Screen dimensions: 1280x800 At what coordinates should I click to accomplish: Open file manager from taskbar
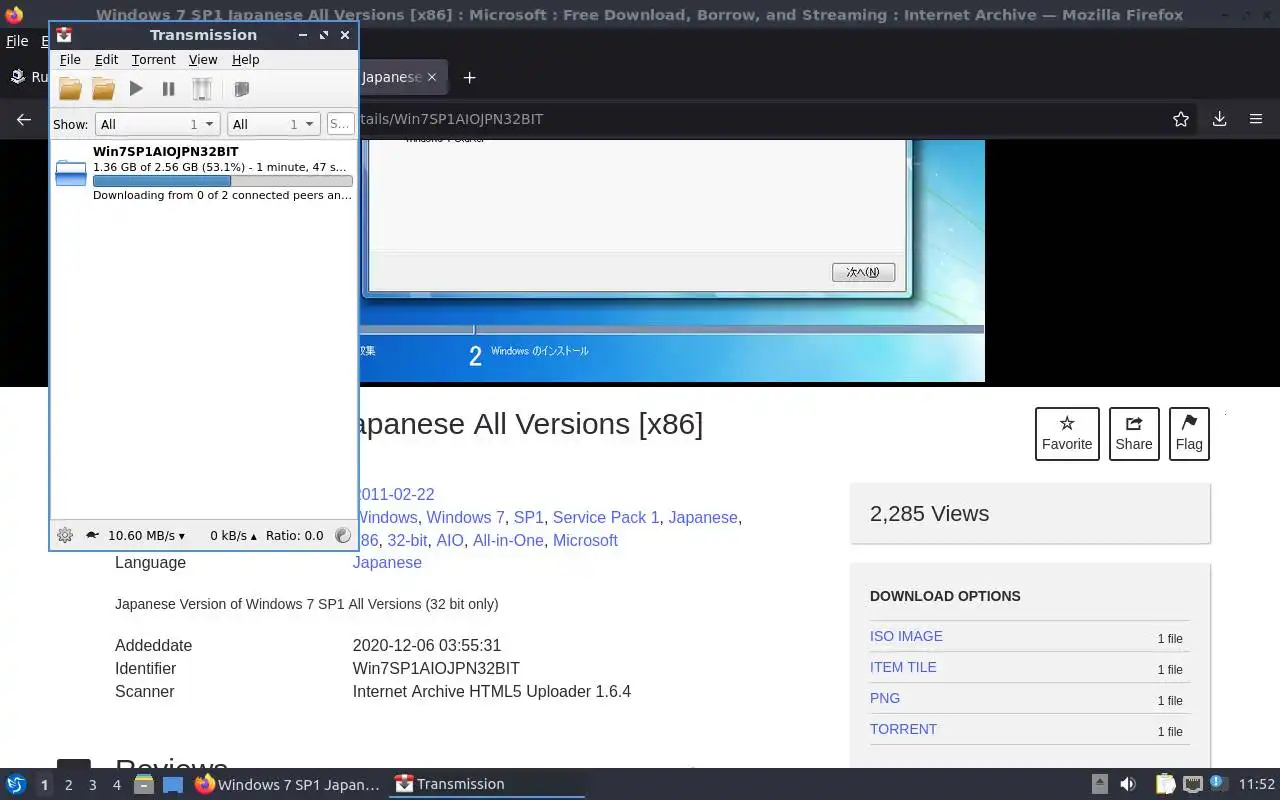143,785
